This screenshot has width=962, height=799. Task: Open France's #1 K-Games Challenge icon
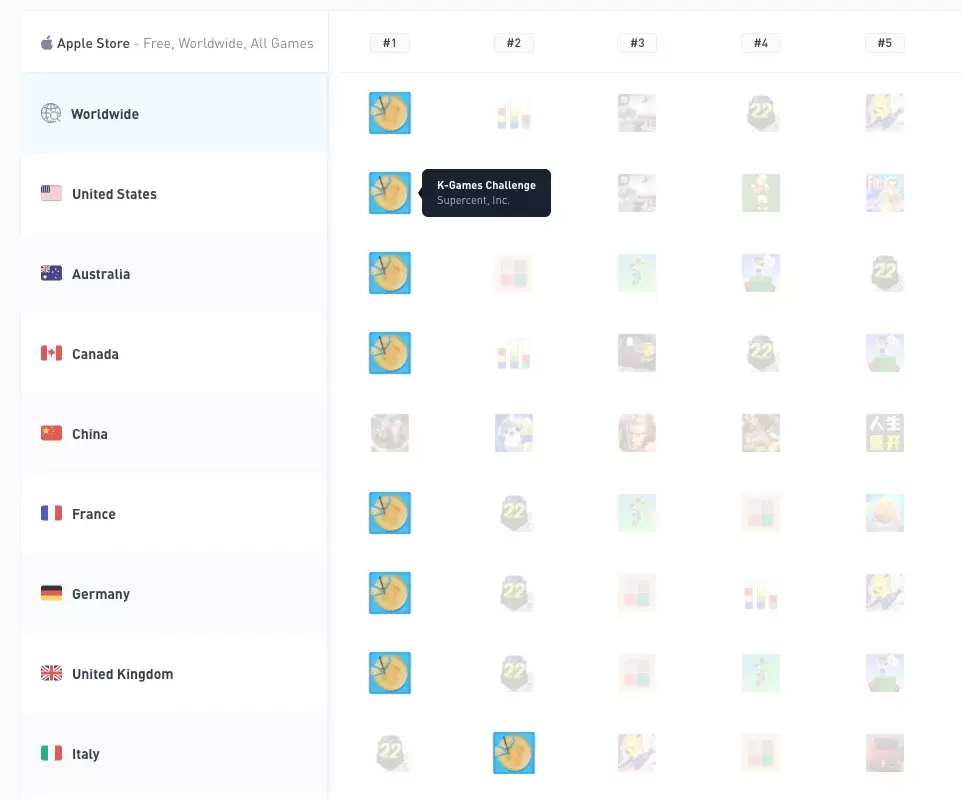pyautogui.click(x=390, y=513)
